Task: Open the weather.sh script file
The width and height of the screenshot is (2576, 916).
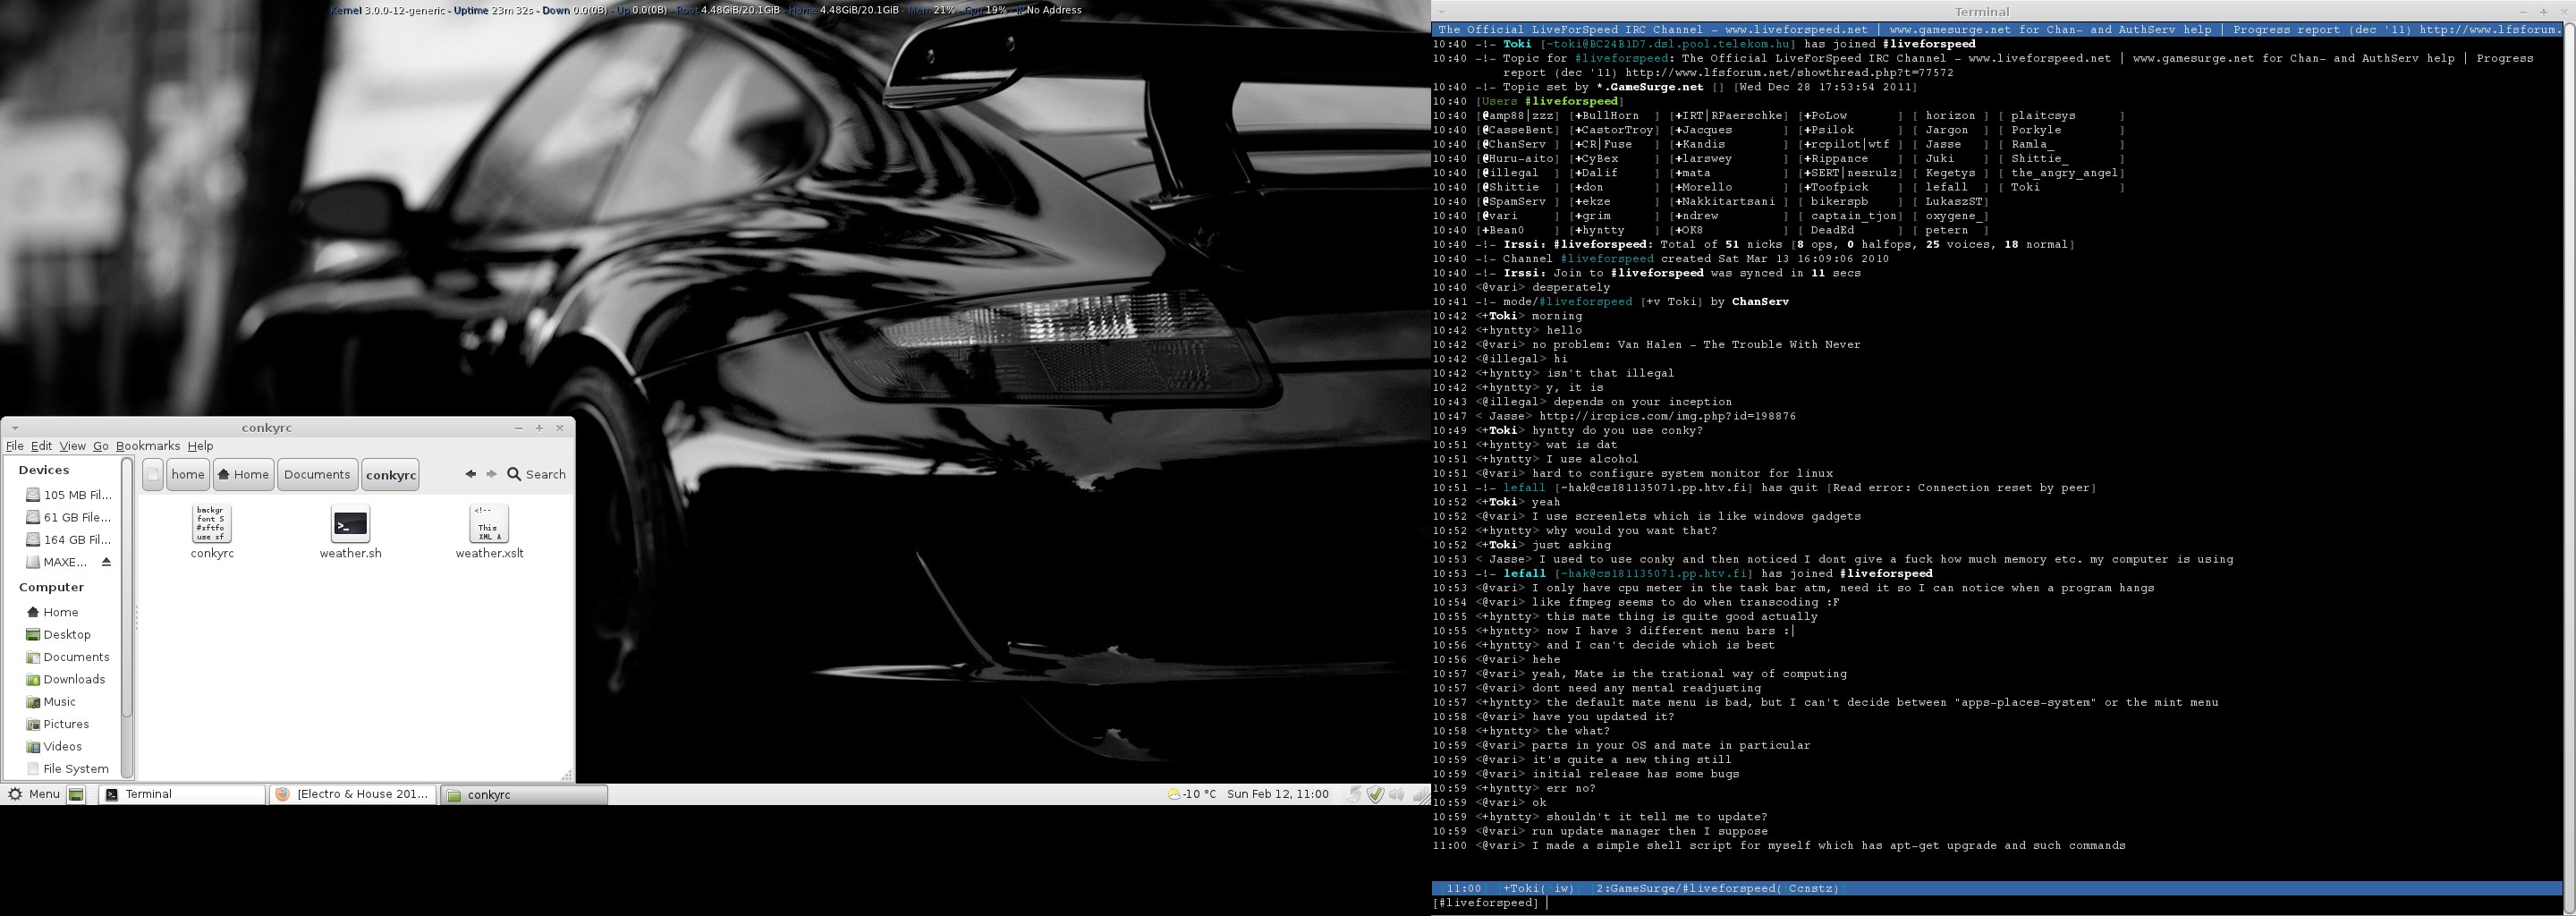Action: (x=350, y=524)
